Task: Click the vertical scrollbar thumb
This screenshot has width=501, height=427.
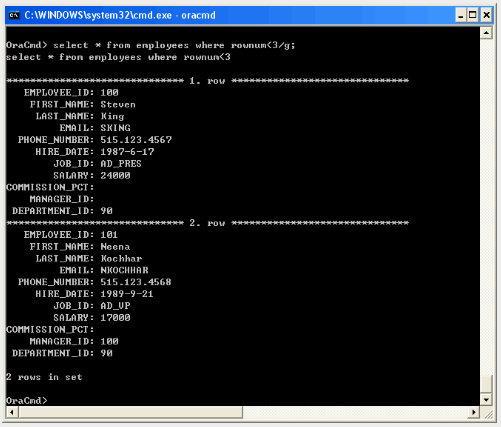Action: [x=486, y=384]
